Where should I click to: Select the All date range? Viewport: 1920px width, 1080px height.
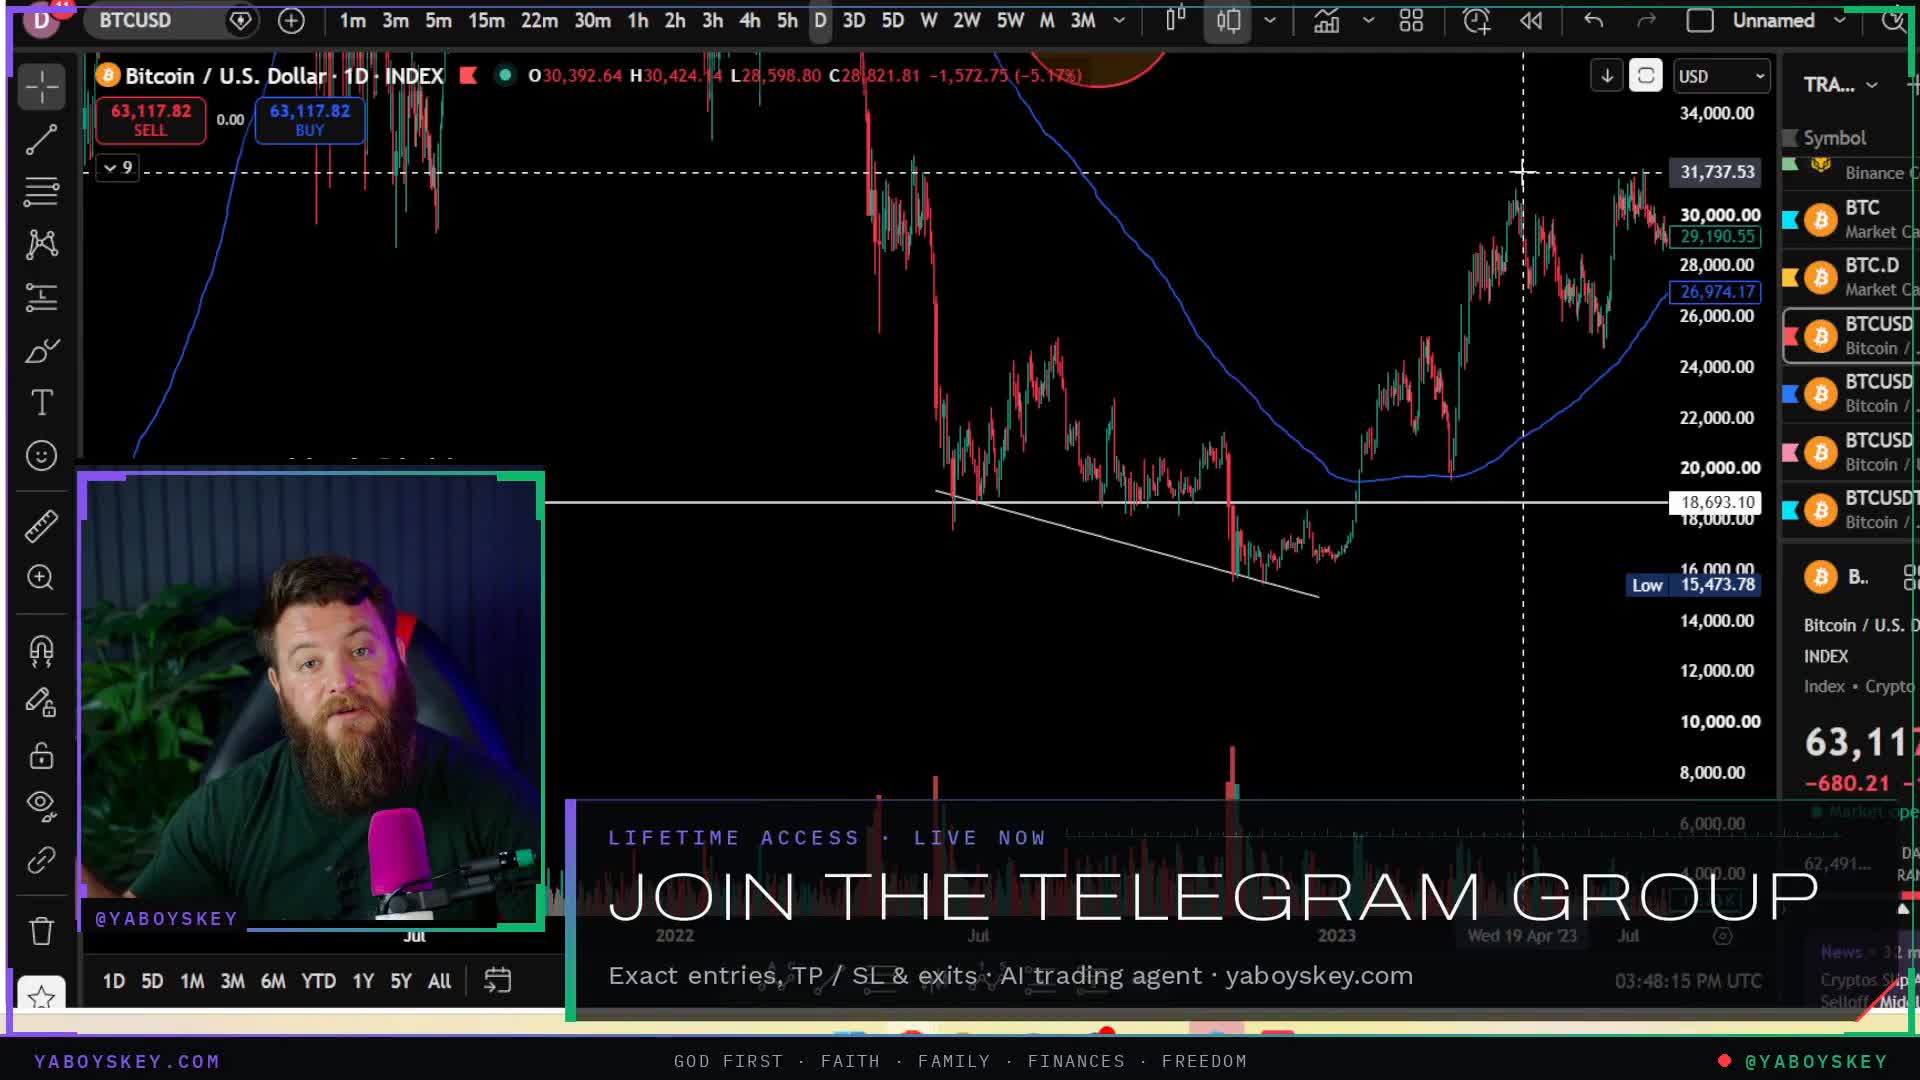point(439,981)
